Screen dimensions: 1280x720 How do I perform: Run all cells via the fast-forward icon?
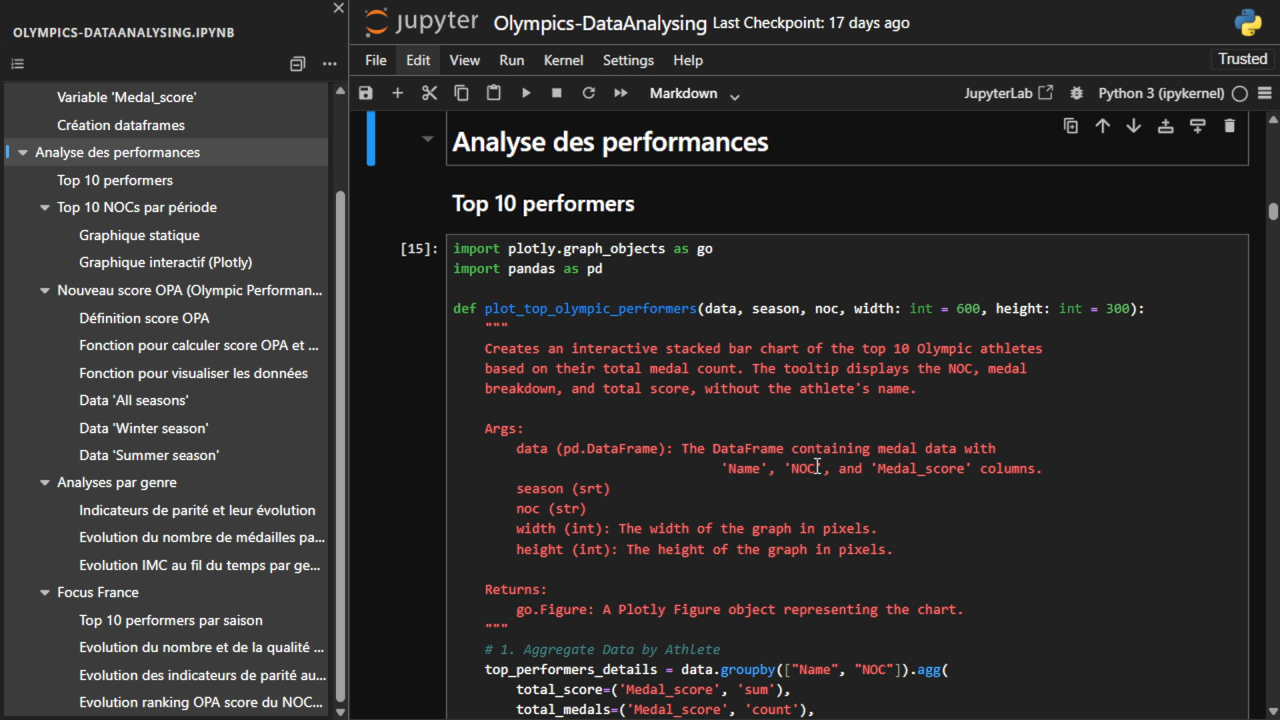(621, 93)
